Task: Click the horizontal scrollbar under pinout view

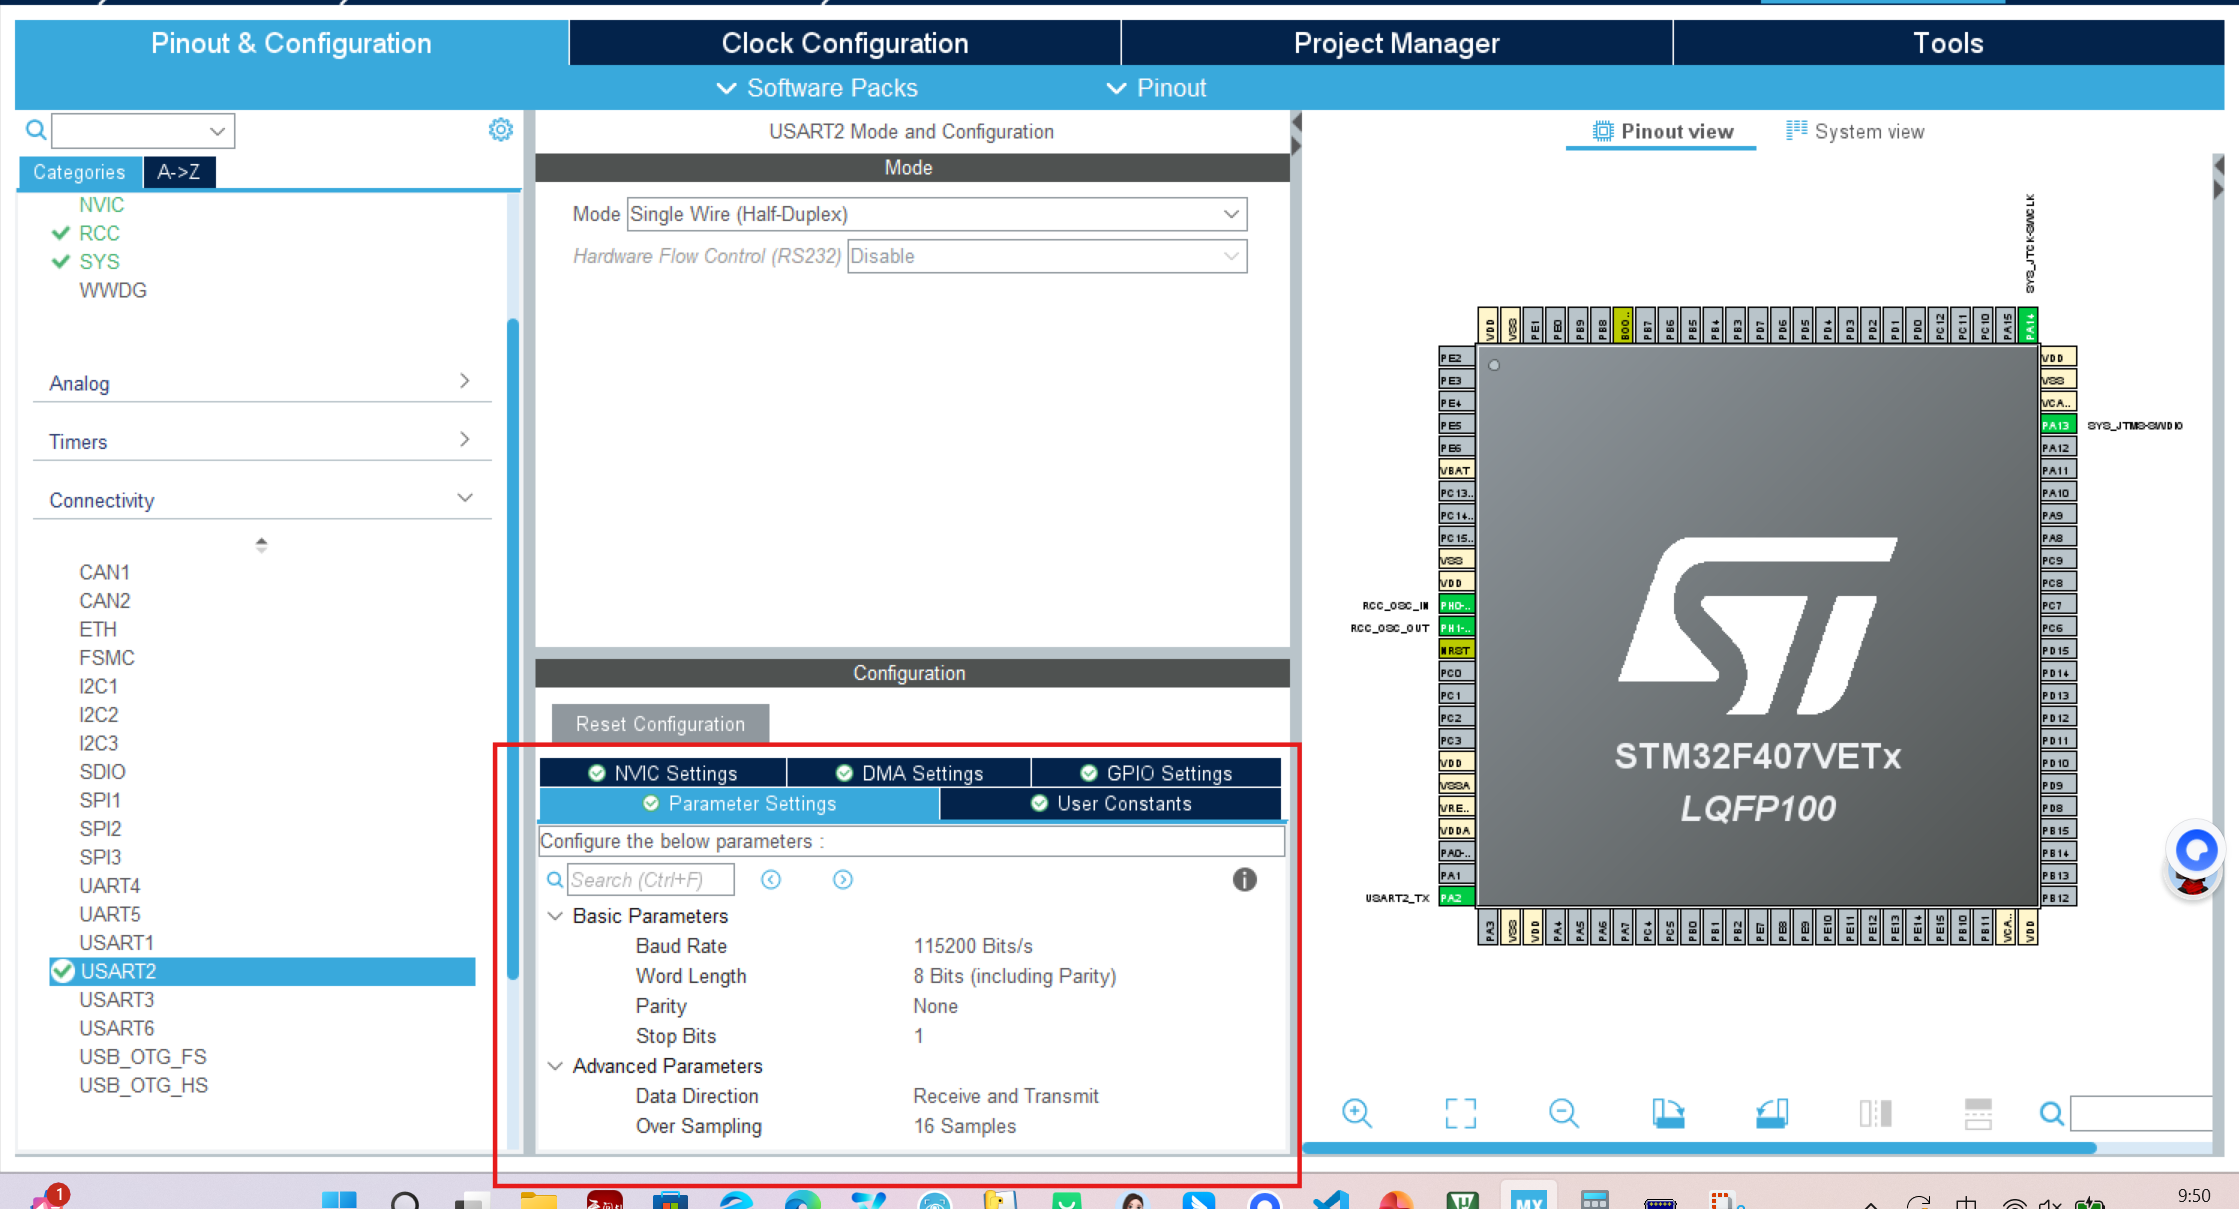Action: point(1698,1148)
